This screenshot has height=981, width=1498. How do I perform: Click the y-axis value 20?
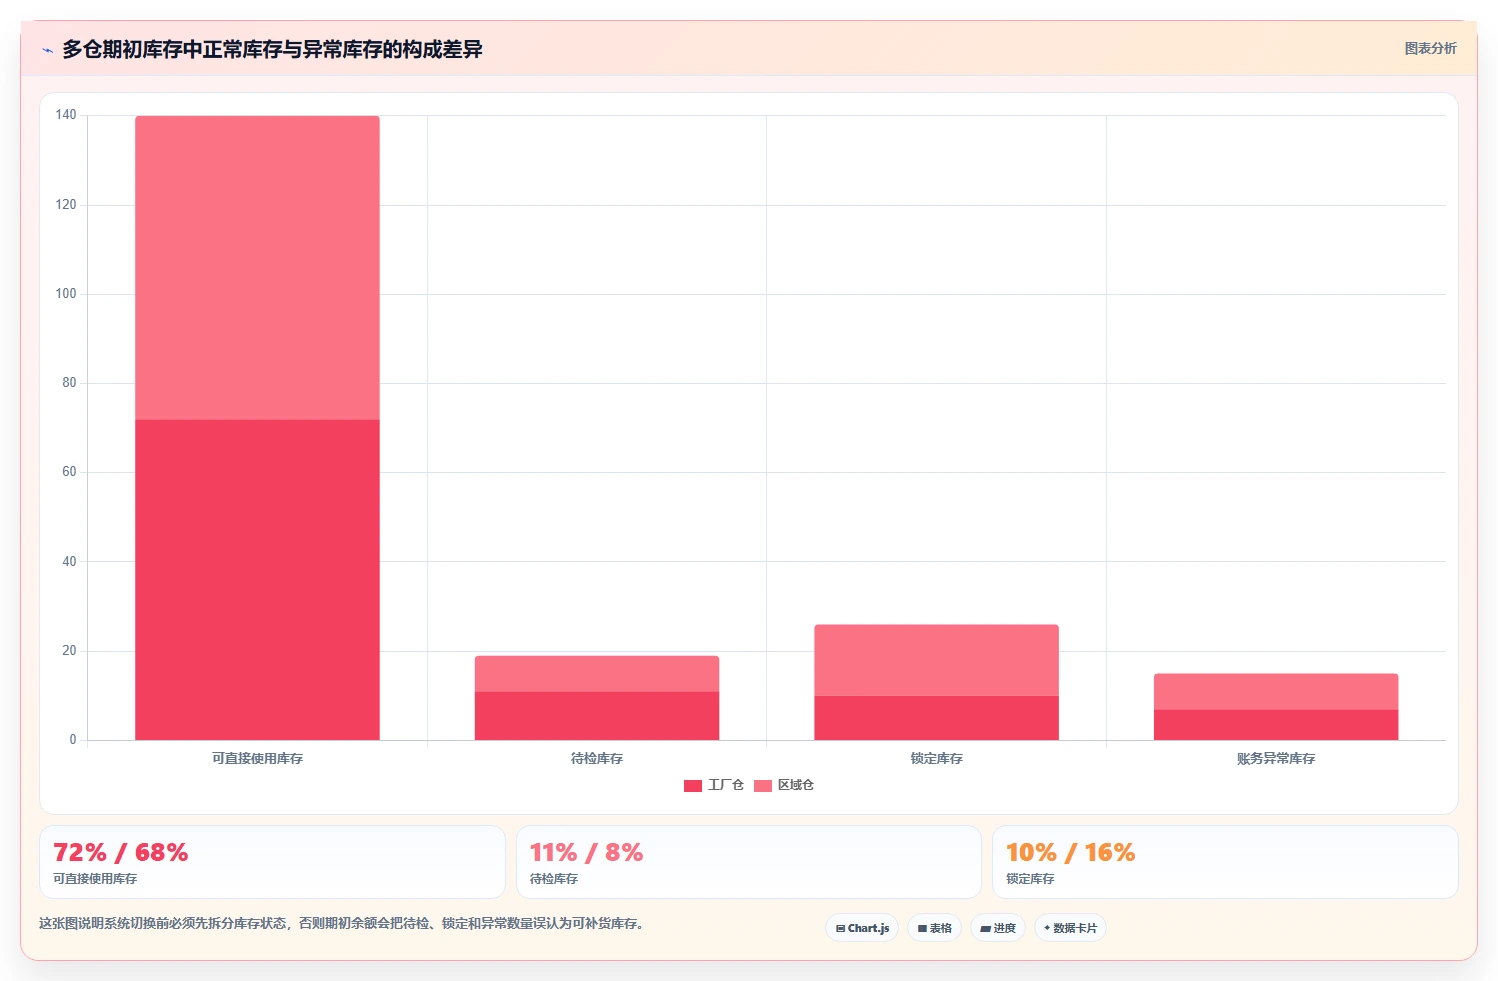pyautogui.click(x=69, y=651)
